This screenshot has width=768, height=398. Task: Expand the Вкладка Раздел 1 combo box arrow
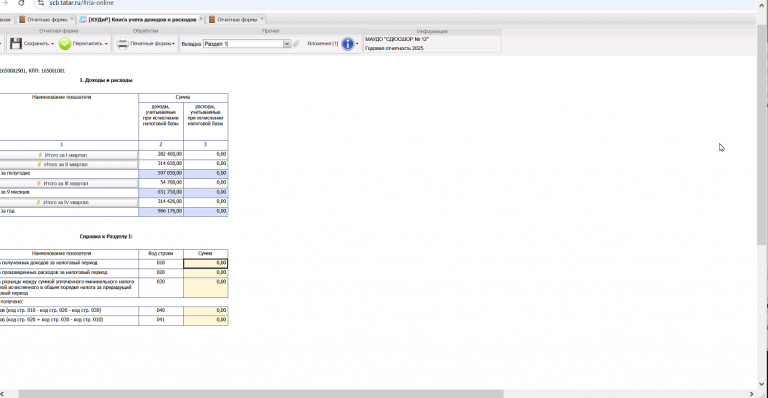coord(287,44)
